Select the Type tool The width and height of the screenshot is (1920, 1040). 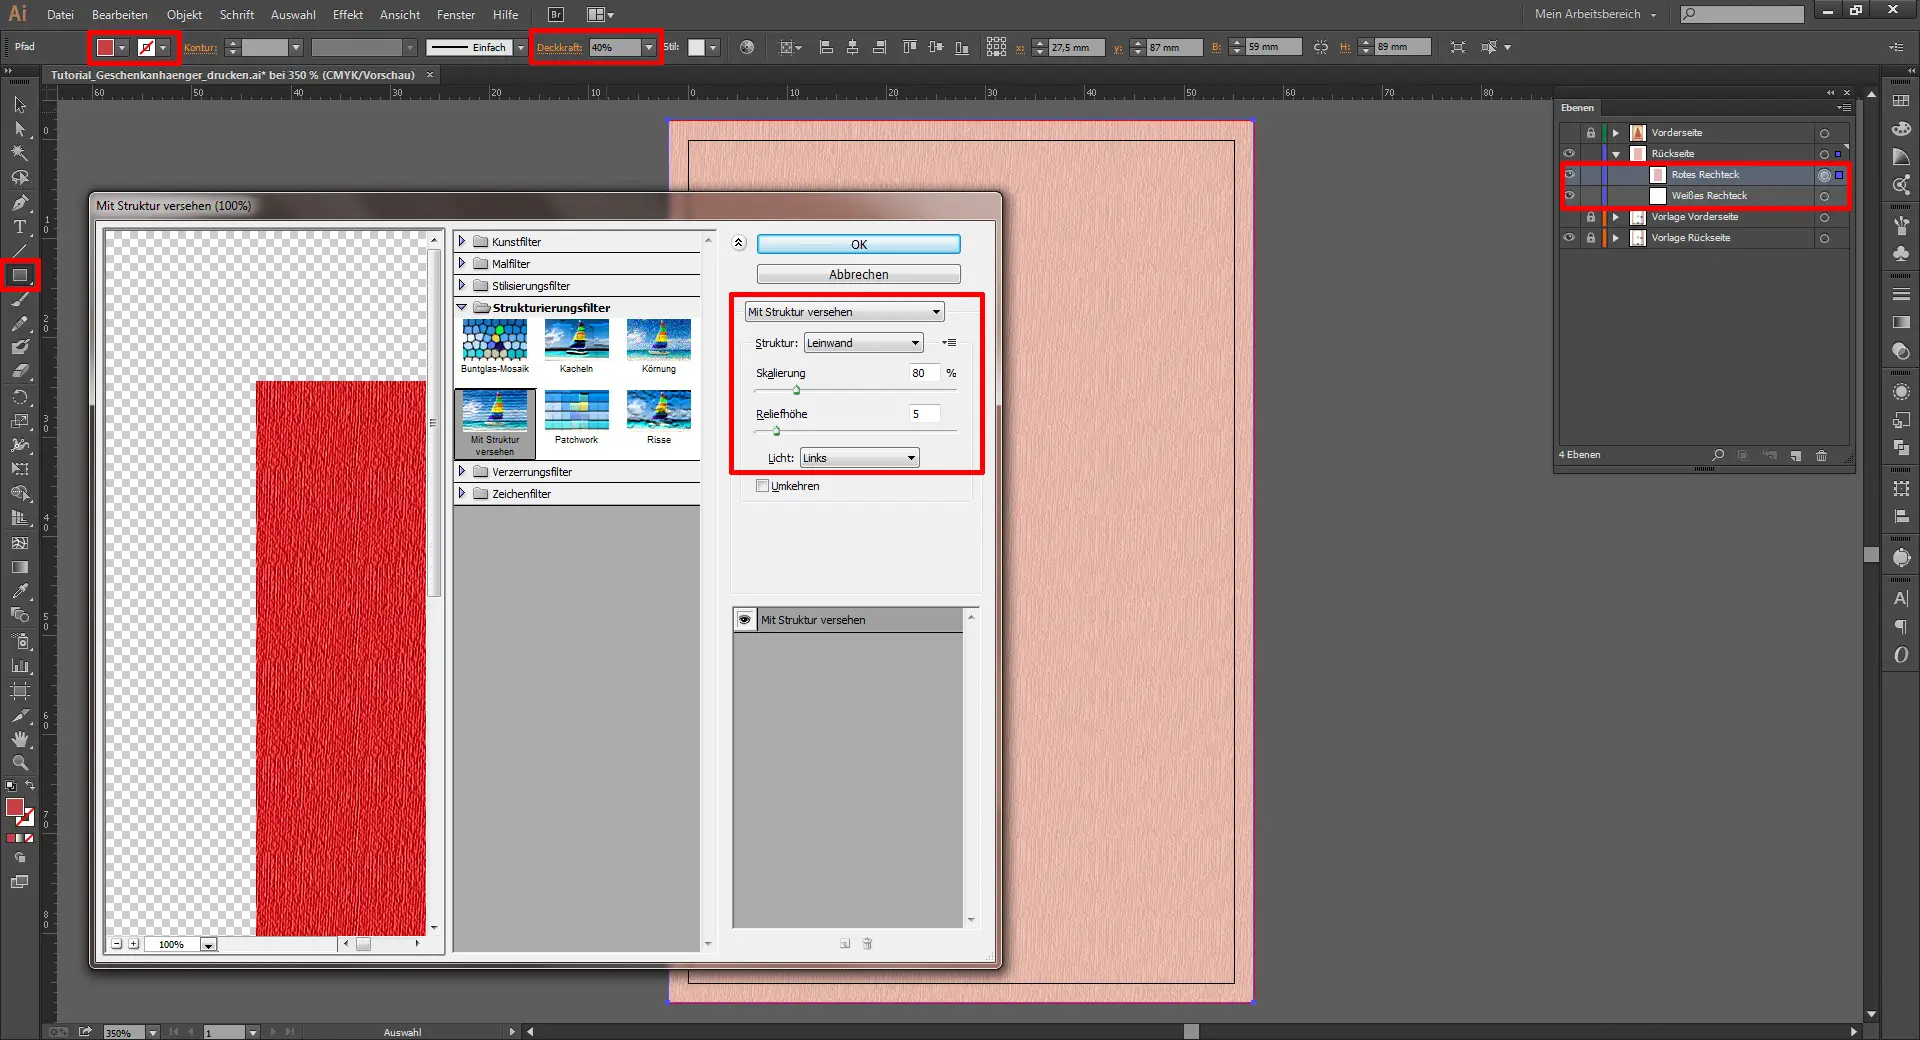[x=20, y=227]
